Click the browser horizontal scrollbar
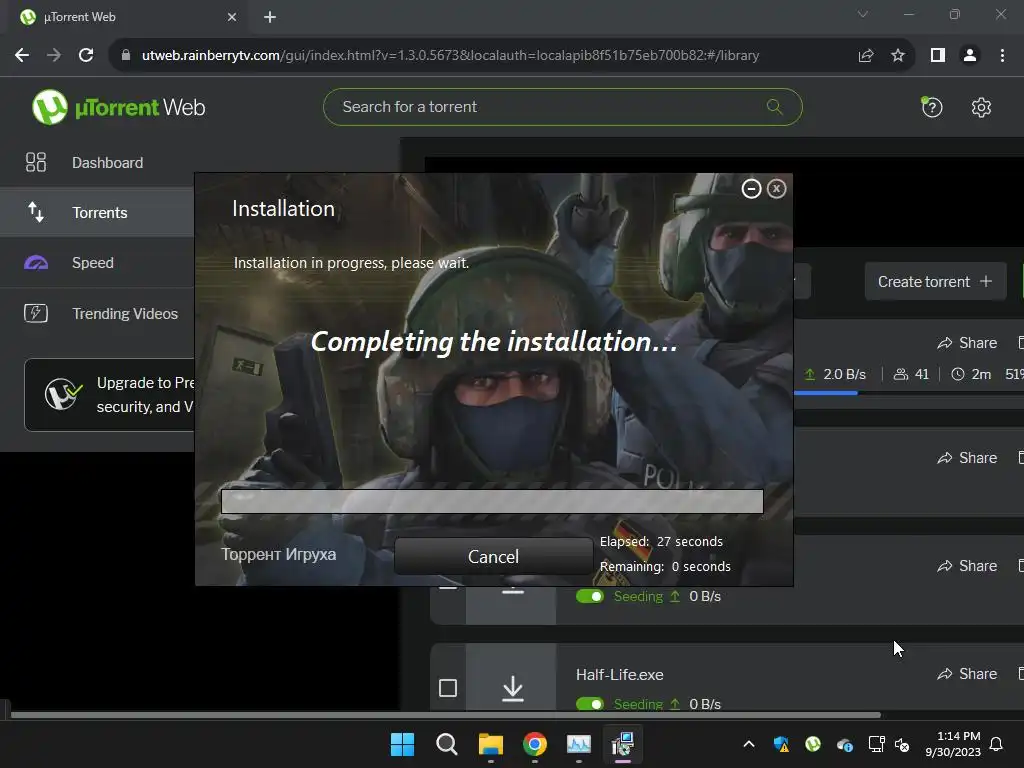Screen dimensions: 1024x768 coord(446,715)
